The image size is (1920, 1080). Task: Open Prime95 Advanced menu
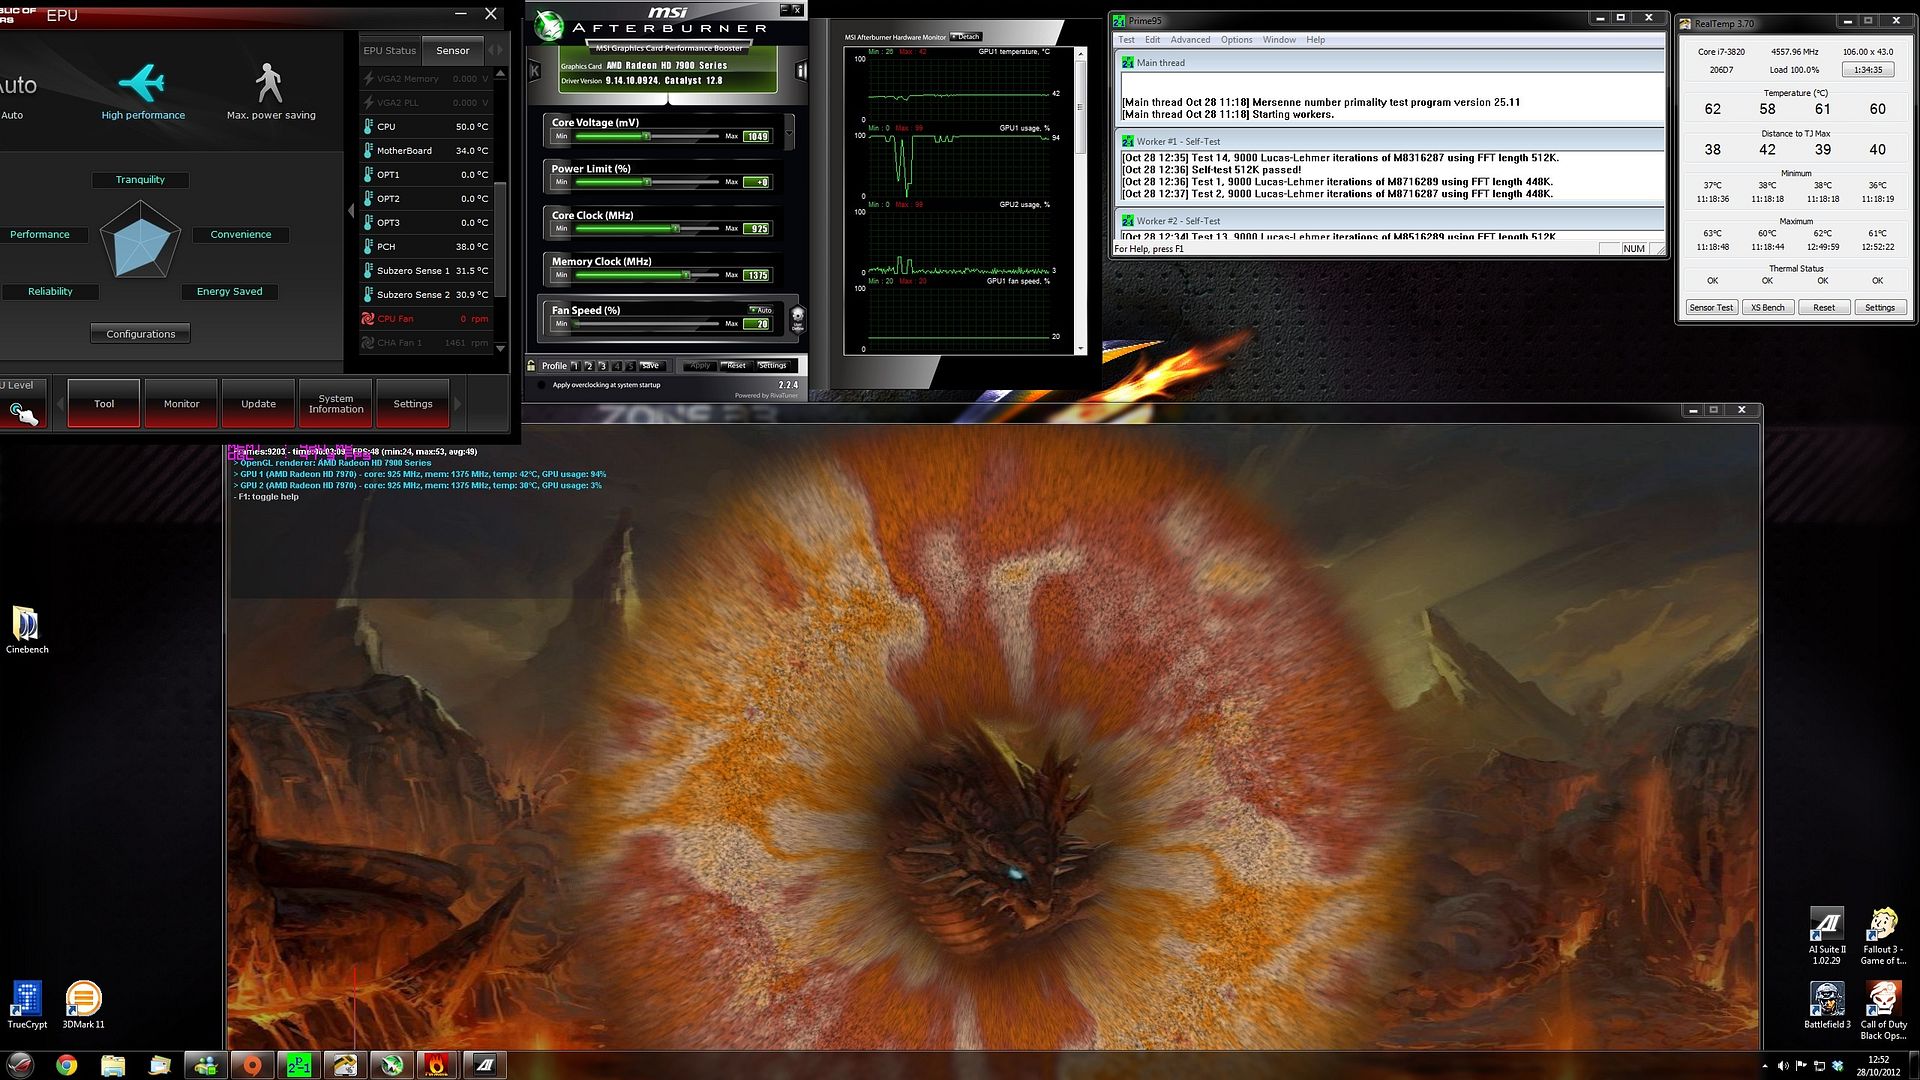1190,40
